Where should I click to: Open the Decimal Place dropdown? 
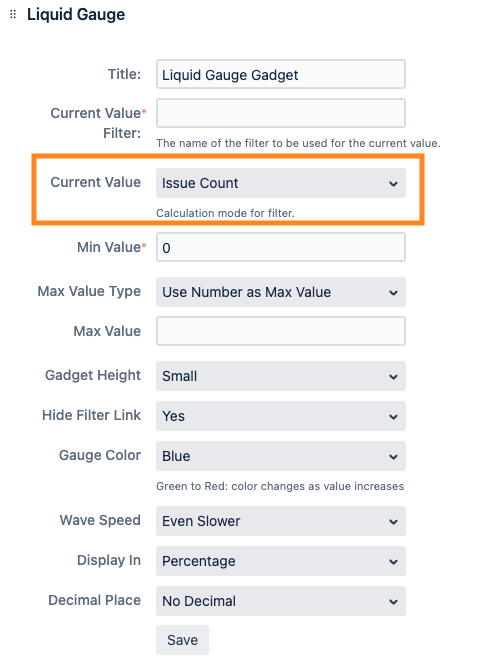click(x=281, y=601)
